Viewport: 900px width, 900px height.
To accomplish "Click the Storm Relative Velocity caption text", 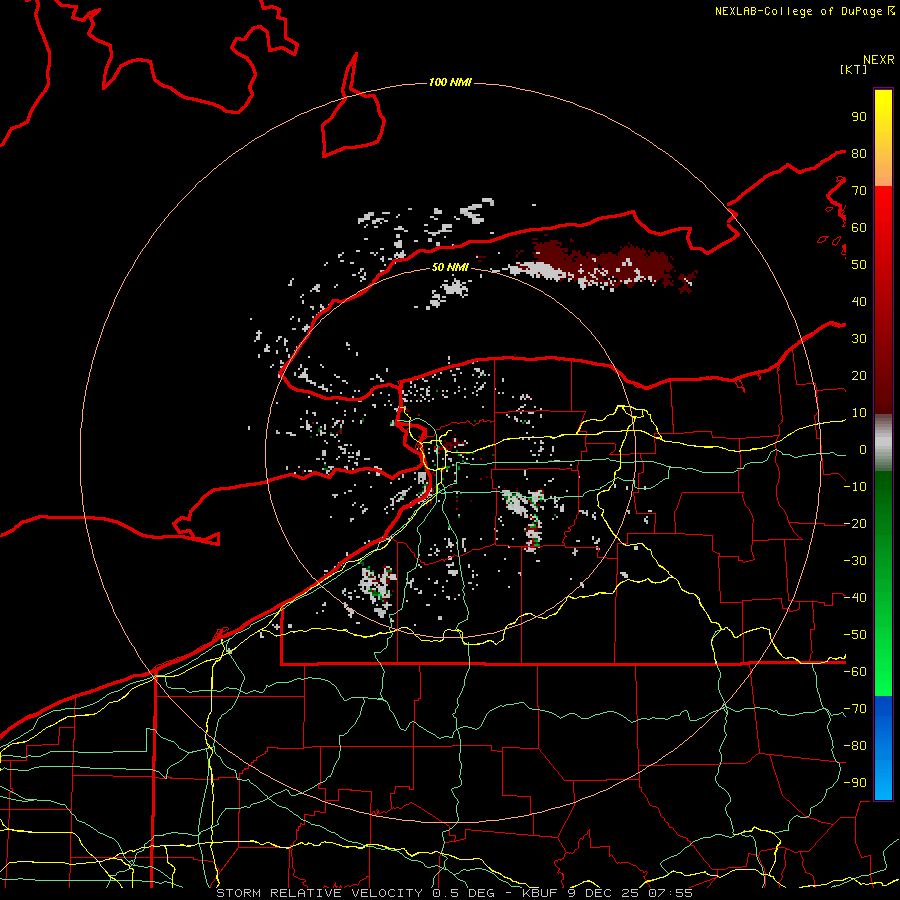I will (x=454, y=893).
